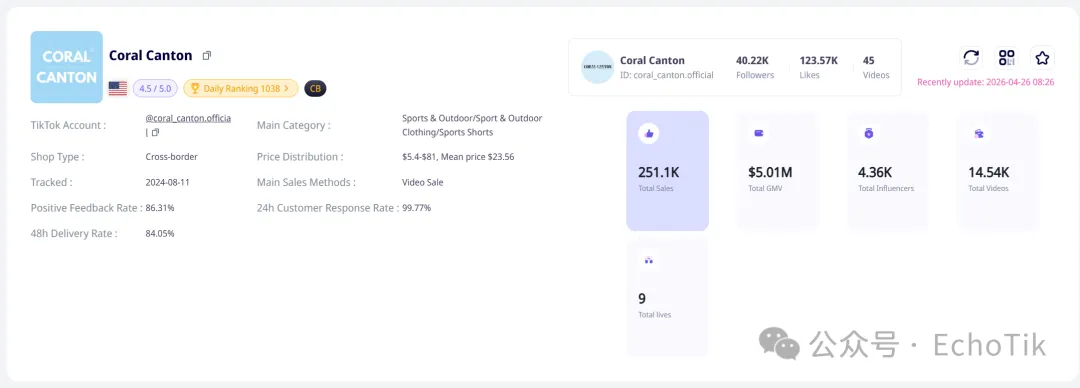
Task: Click the tracked date 2024-08-11
Action: [x=166, y=183]
